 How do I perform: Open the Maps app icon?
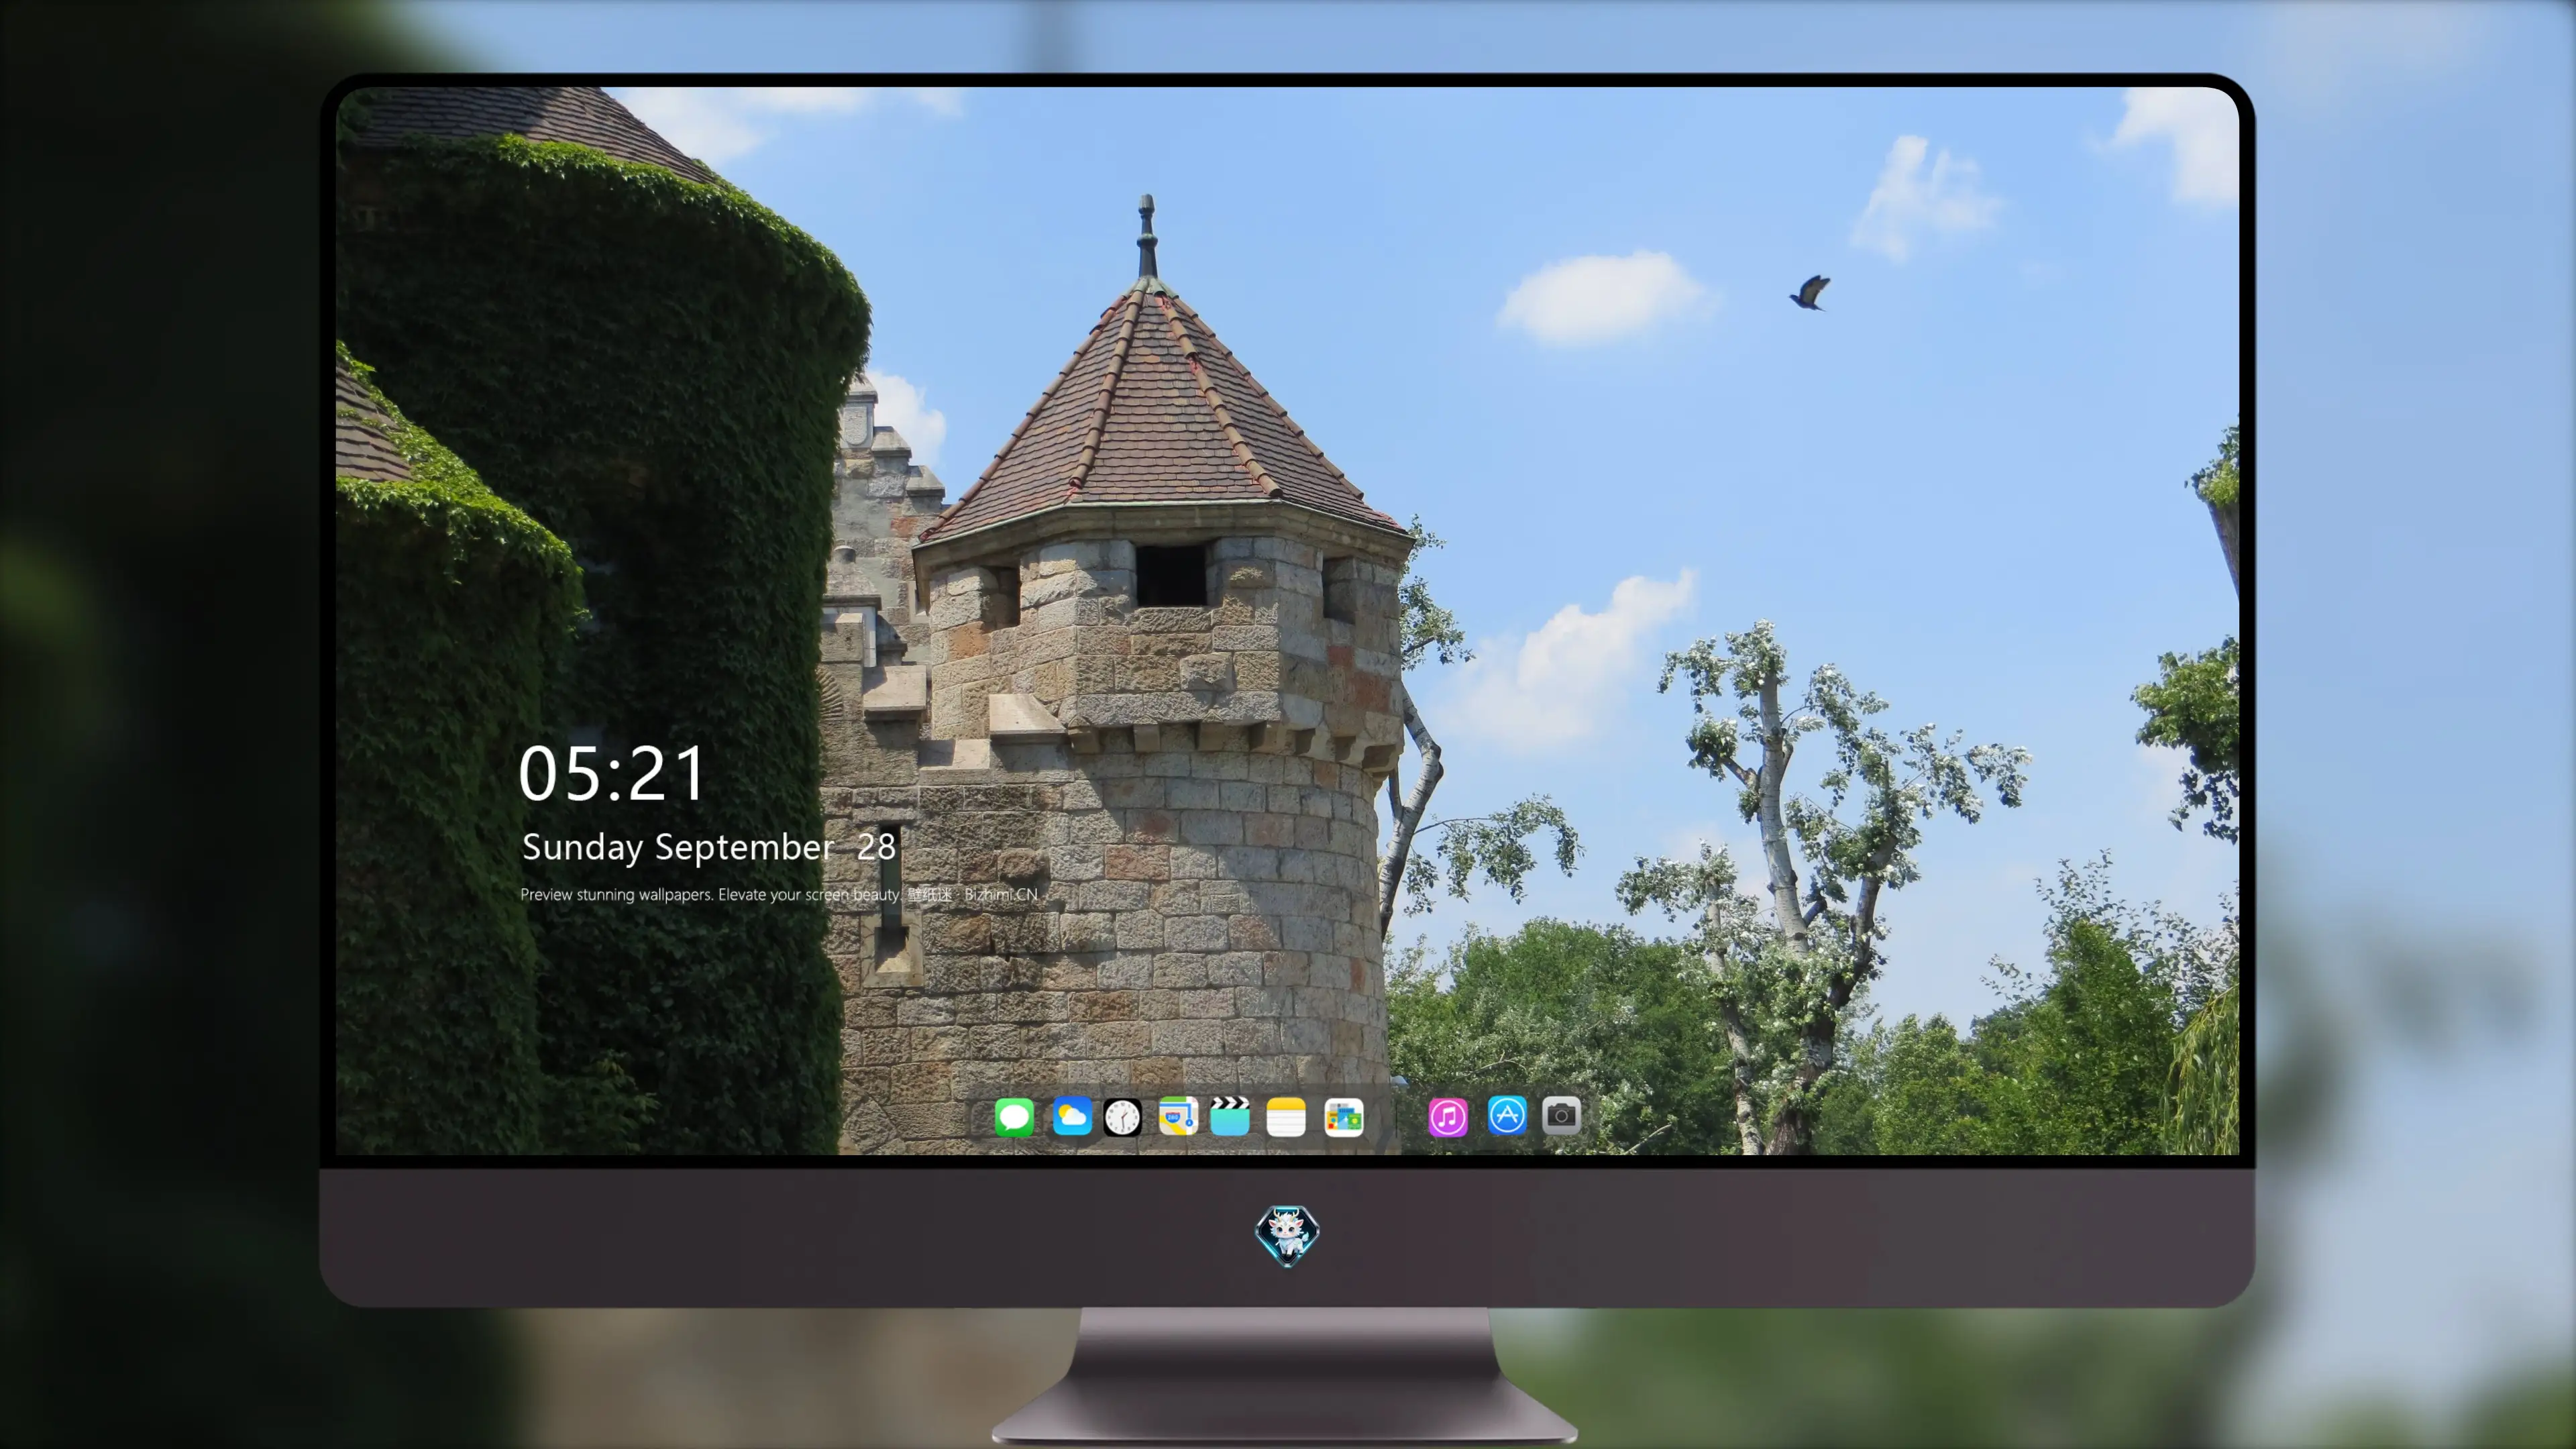point(1178,1116)
